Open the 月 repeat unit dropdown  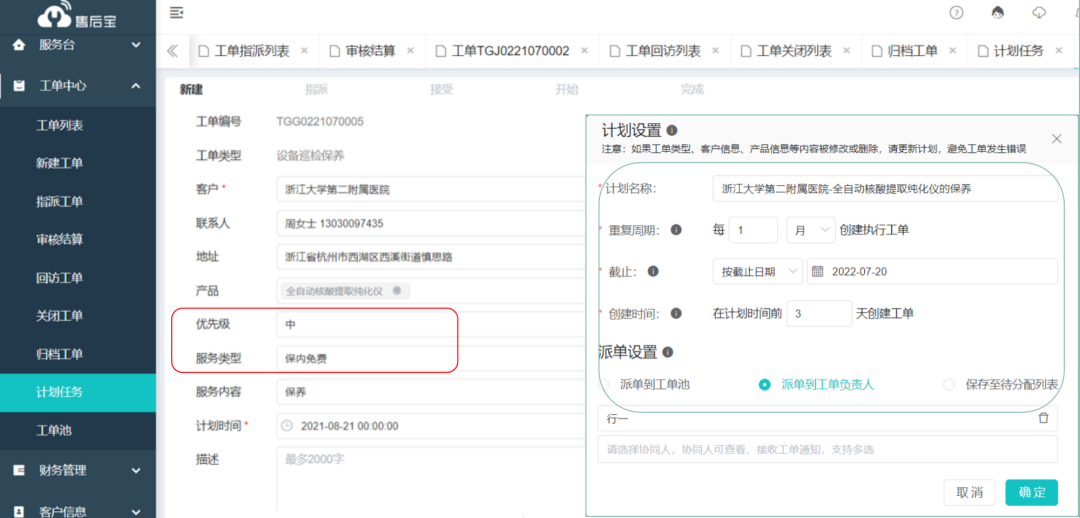[x=811, y=230]
